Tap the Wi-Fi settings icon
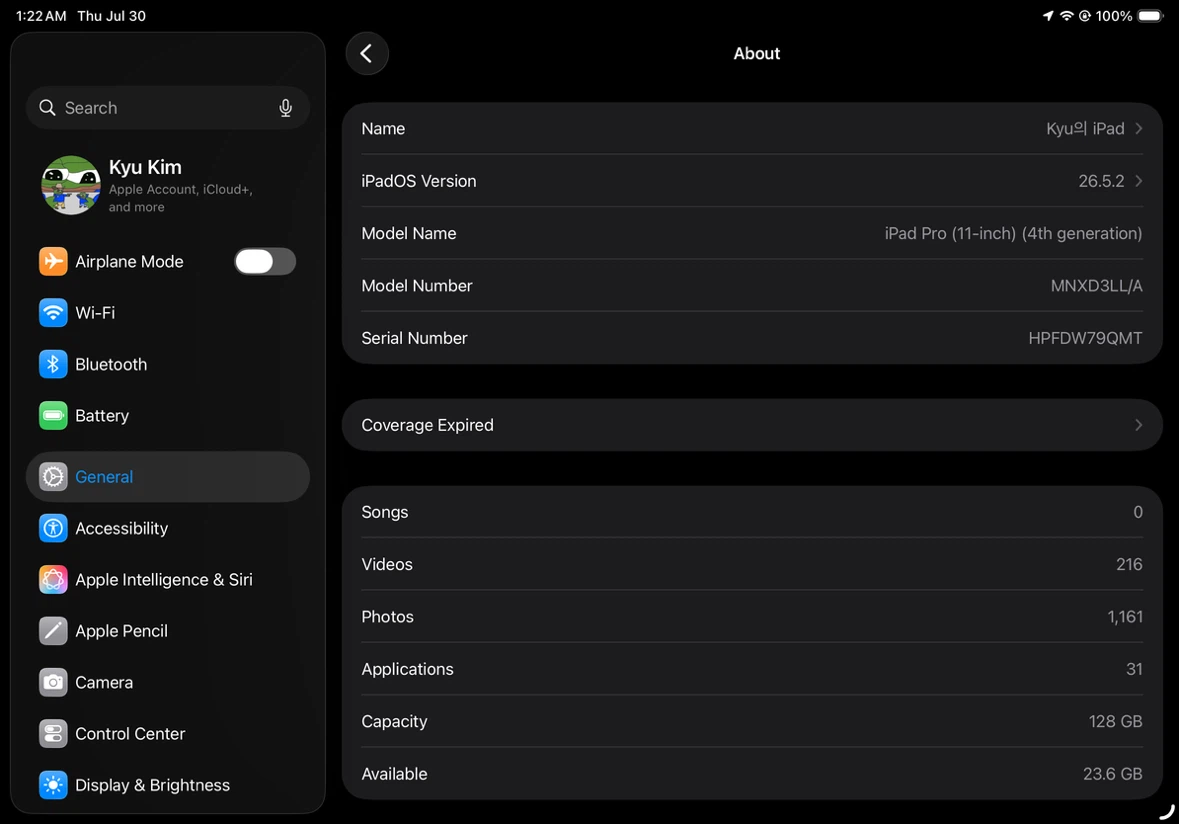The width and height of the screenshot is (1179, 824). point(53,313)
